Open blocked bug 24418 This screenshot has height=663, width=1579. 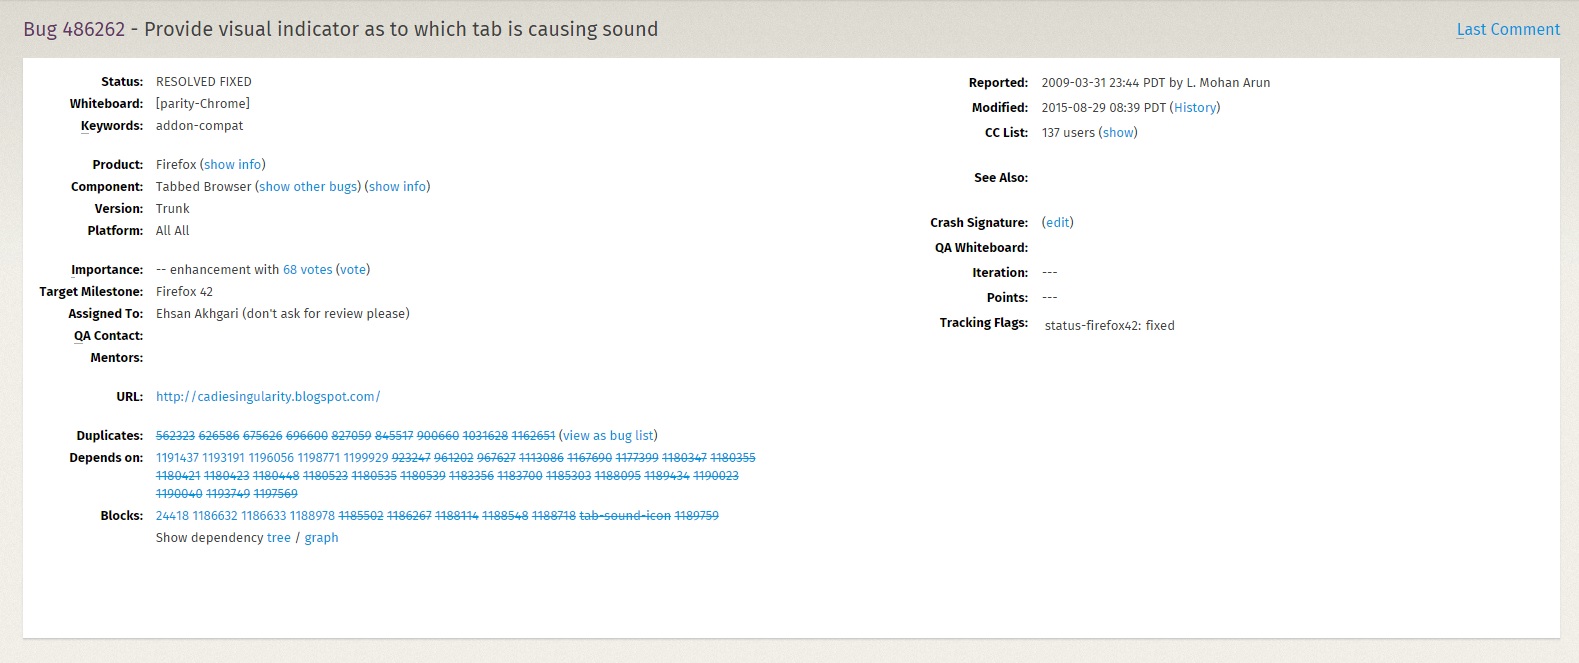[x=172, y=516]
